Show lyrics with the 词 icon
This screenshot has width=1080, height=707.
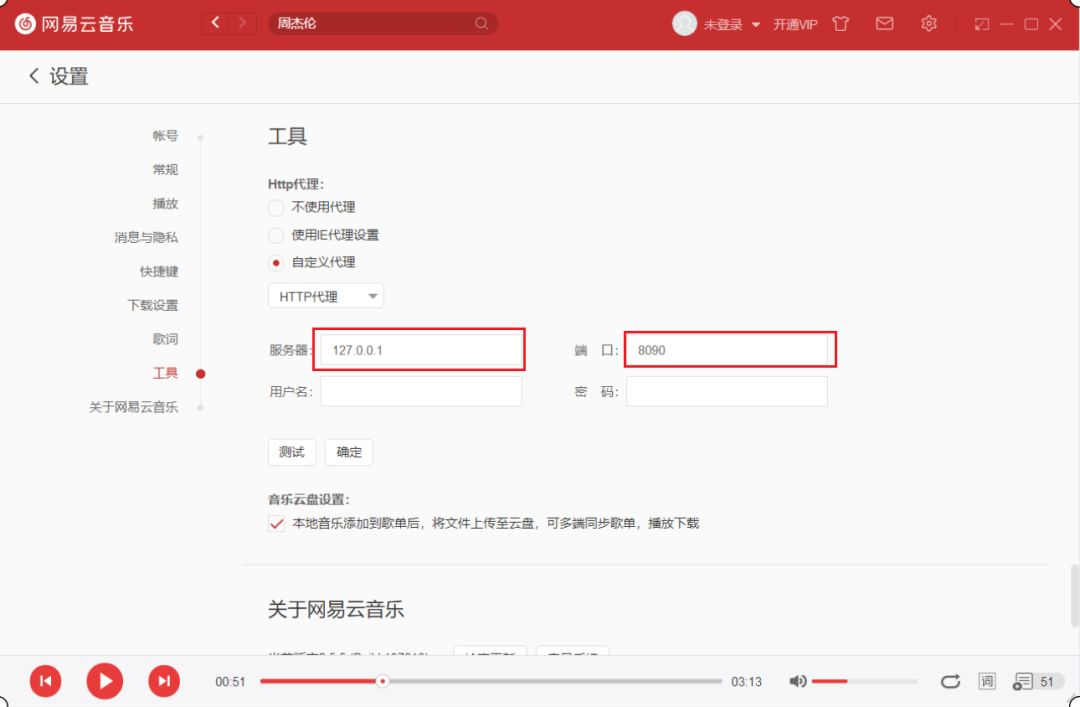[x=987, y=681]
